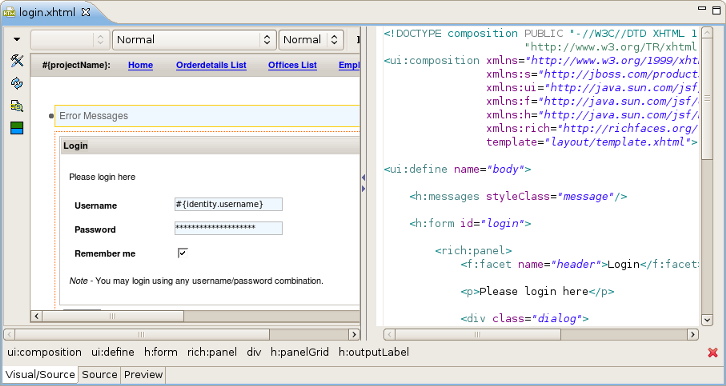The height and width of the screenshot is (386, 726).
Task: Select the Login panel header
Action: click(211, 146)
